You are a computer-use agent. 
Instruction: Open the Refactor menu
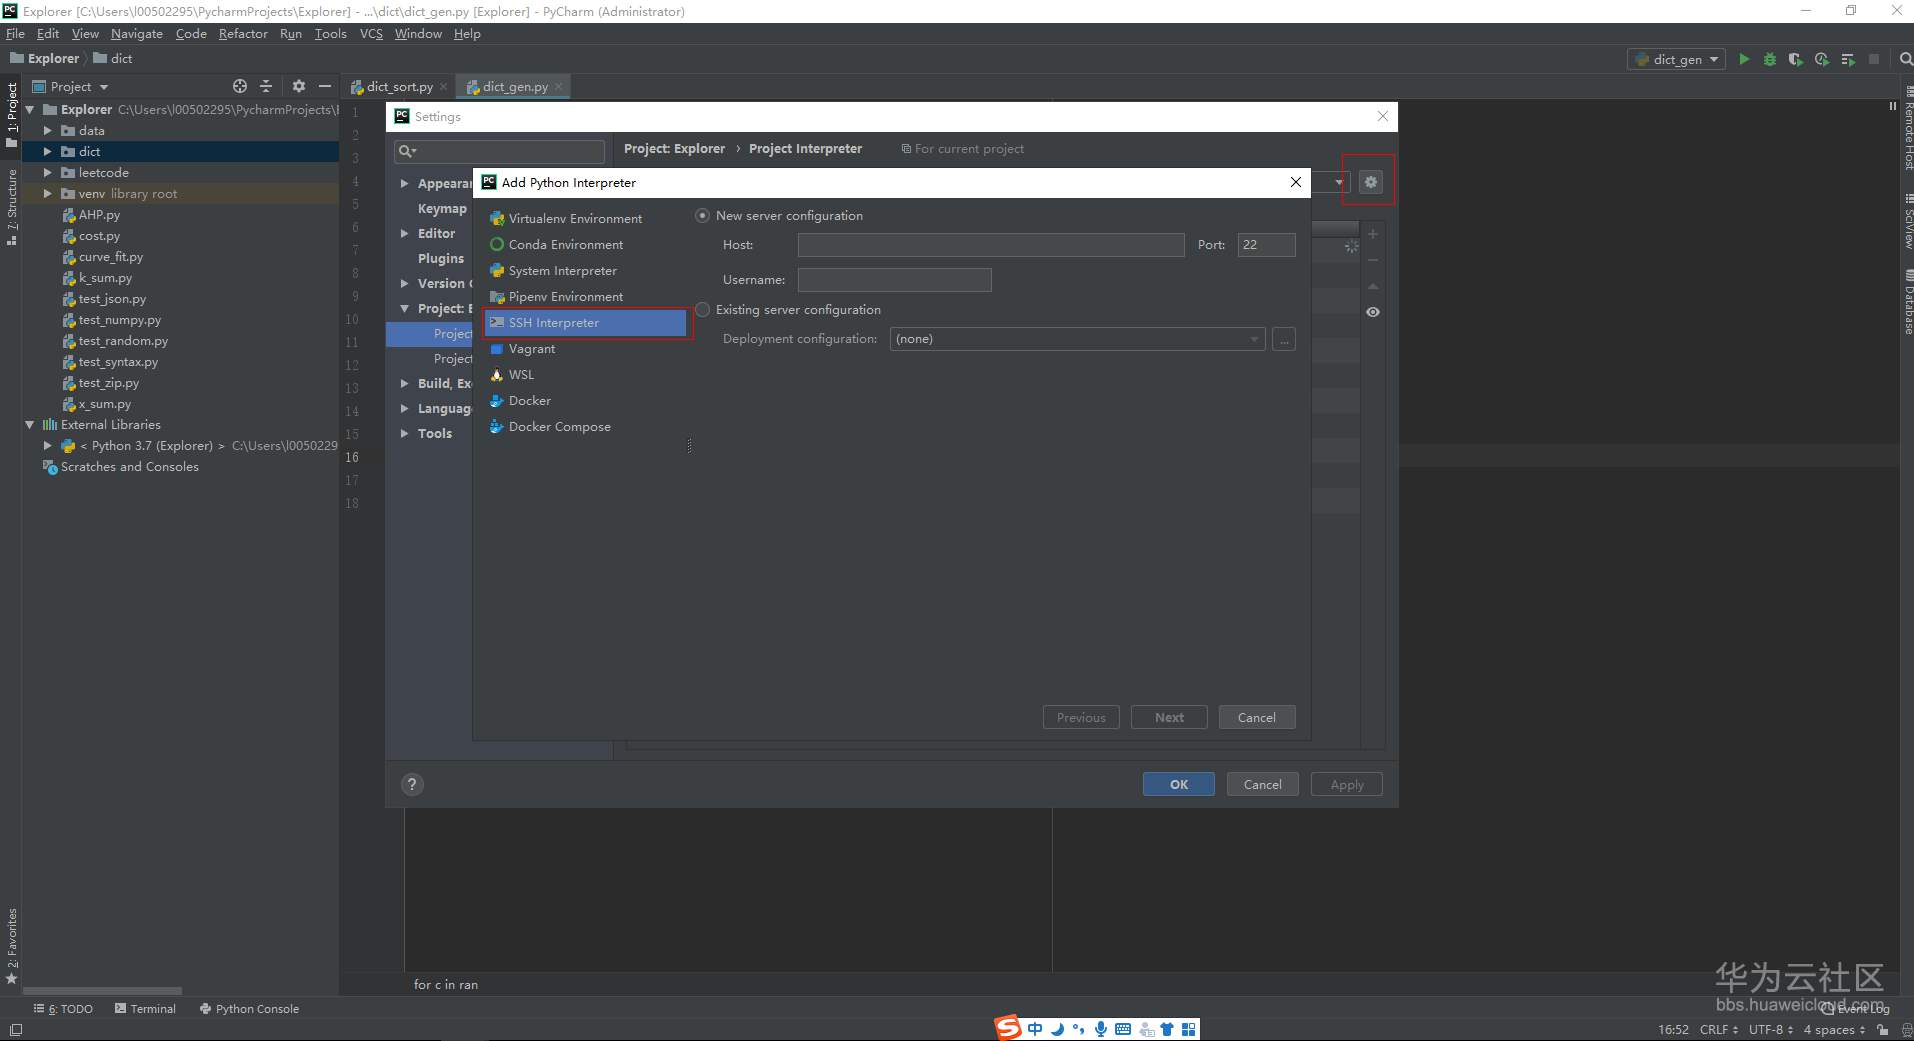click(x=243, y=34)
